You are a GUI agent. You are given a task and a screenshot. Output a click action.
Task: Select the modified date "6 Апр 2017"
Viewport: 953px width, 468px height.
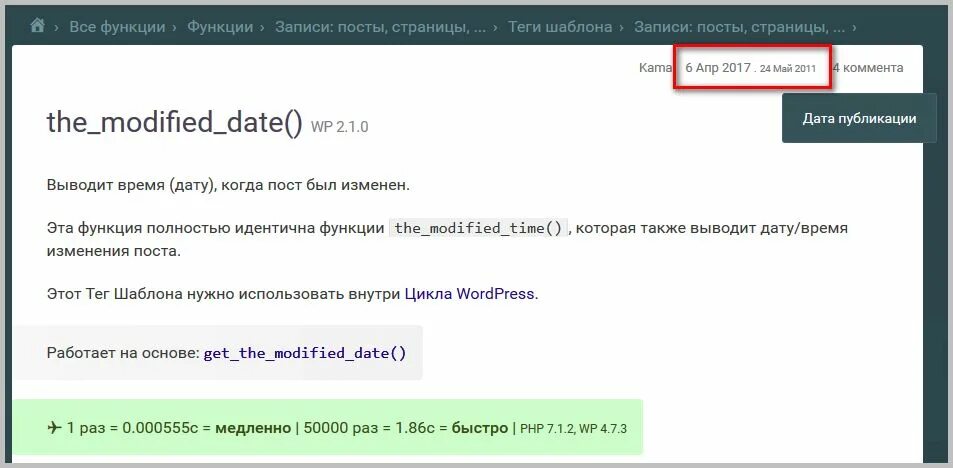click(718, 67)
